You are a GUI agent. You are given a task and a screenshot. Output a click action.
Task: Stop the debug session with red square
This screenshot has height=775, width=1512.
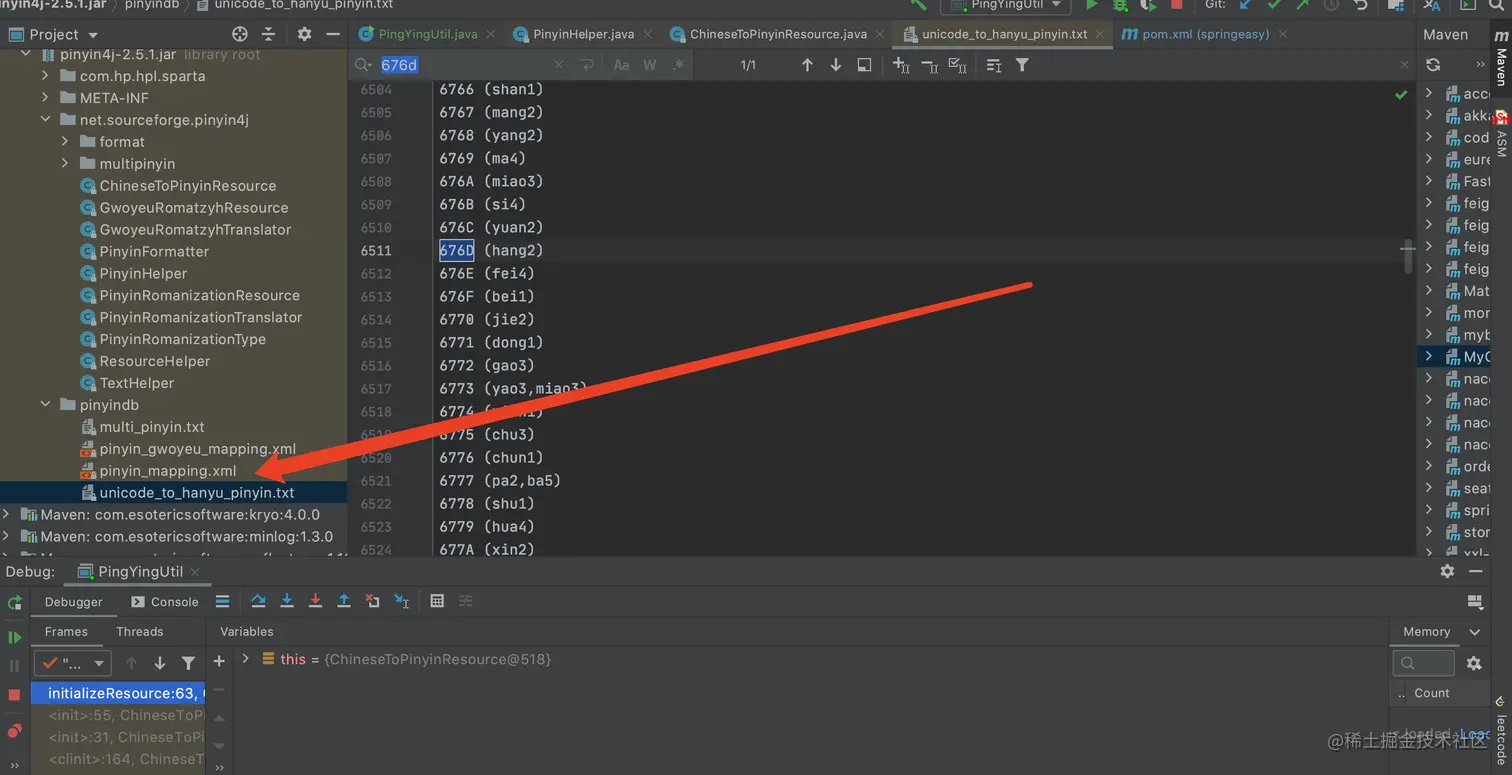pos(14,694)
